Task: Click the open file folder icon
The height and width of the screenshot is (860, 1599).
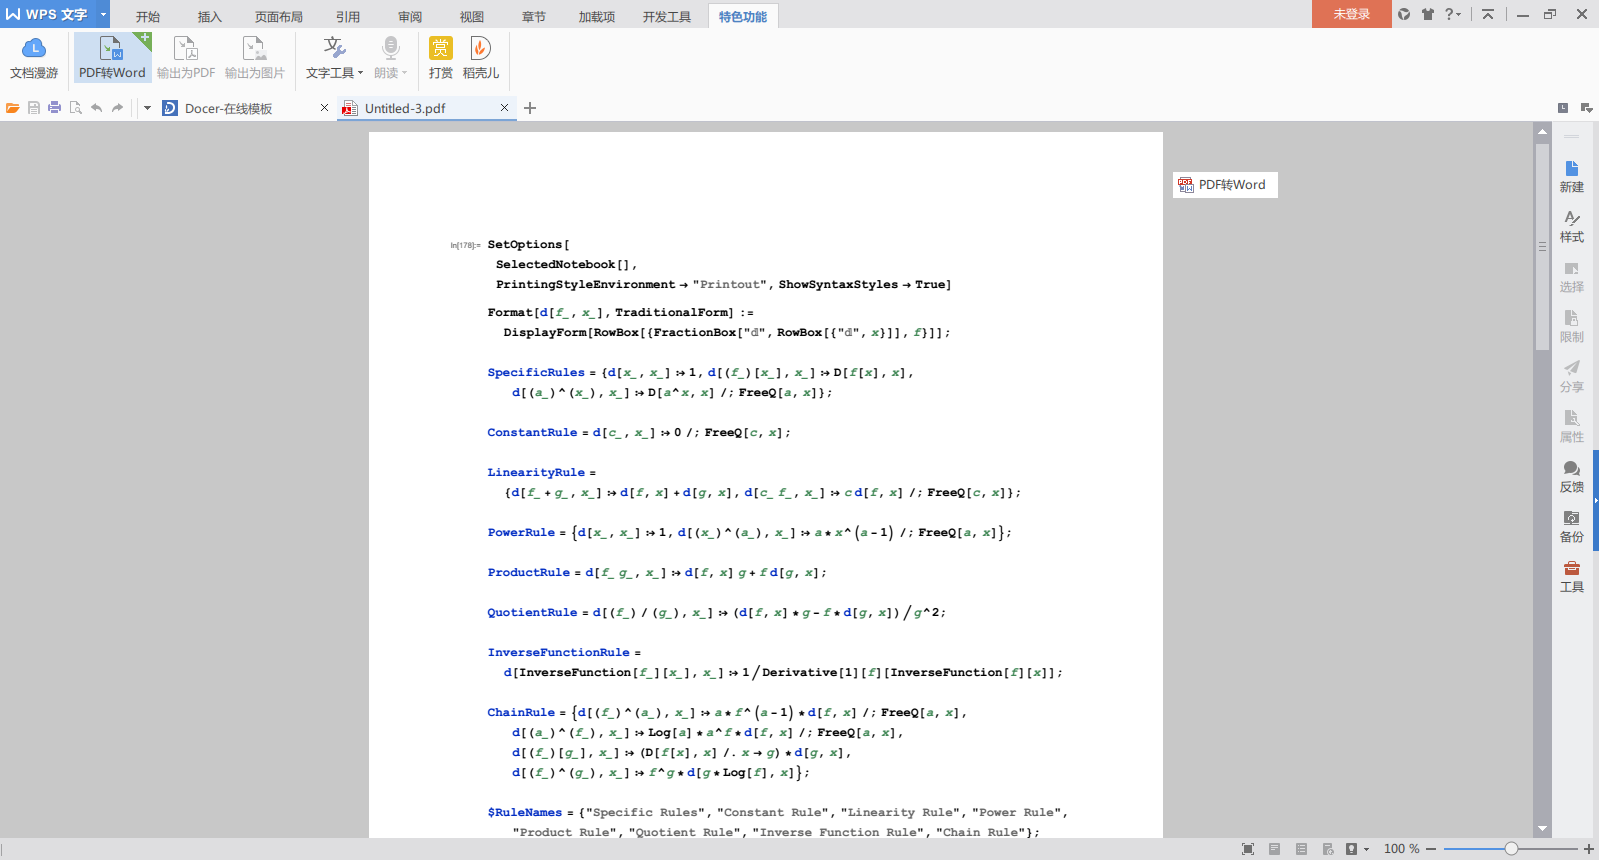Action: [x=13, y=108]
